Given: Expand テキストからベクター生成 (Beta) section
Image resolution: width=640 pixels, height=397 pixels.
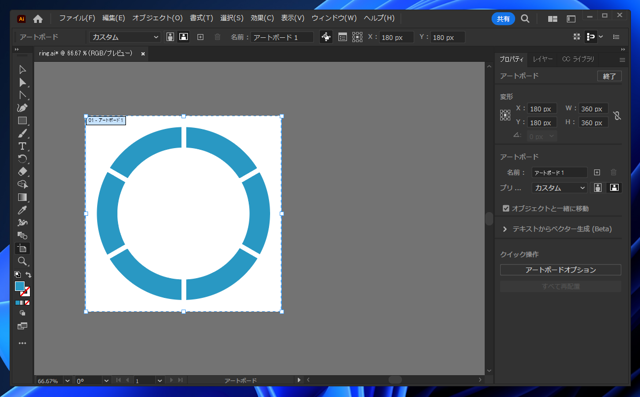Looking at the screenshot, I should tap(505, 229).
